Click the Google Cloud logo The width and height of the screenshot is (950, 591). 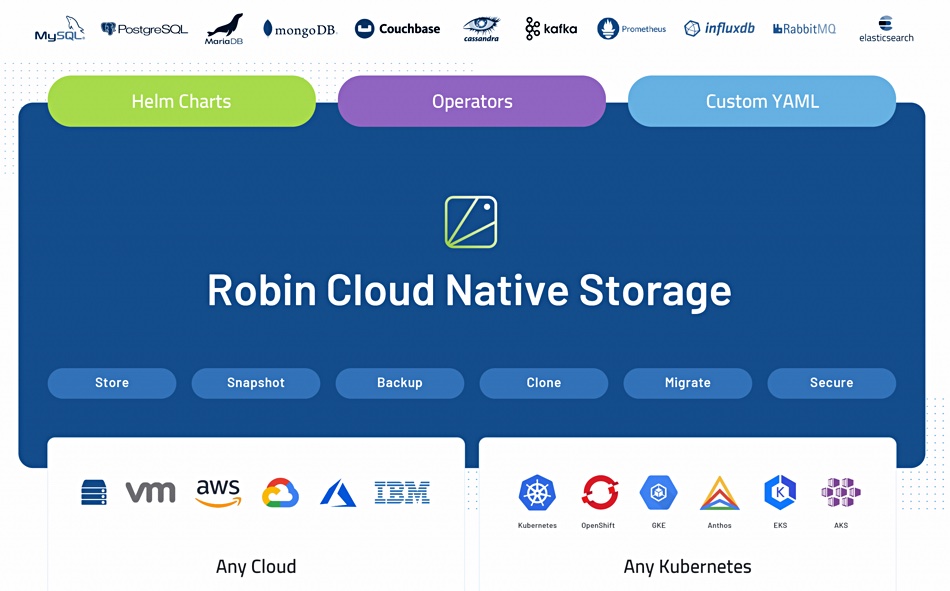pos(280,492)
